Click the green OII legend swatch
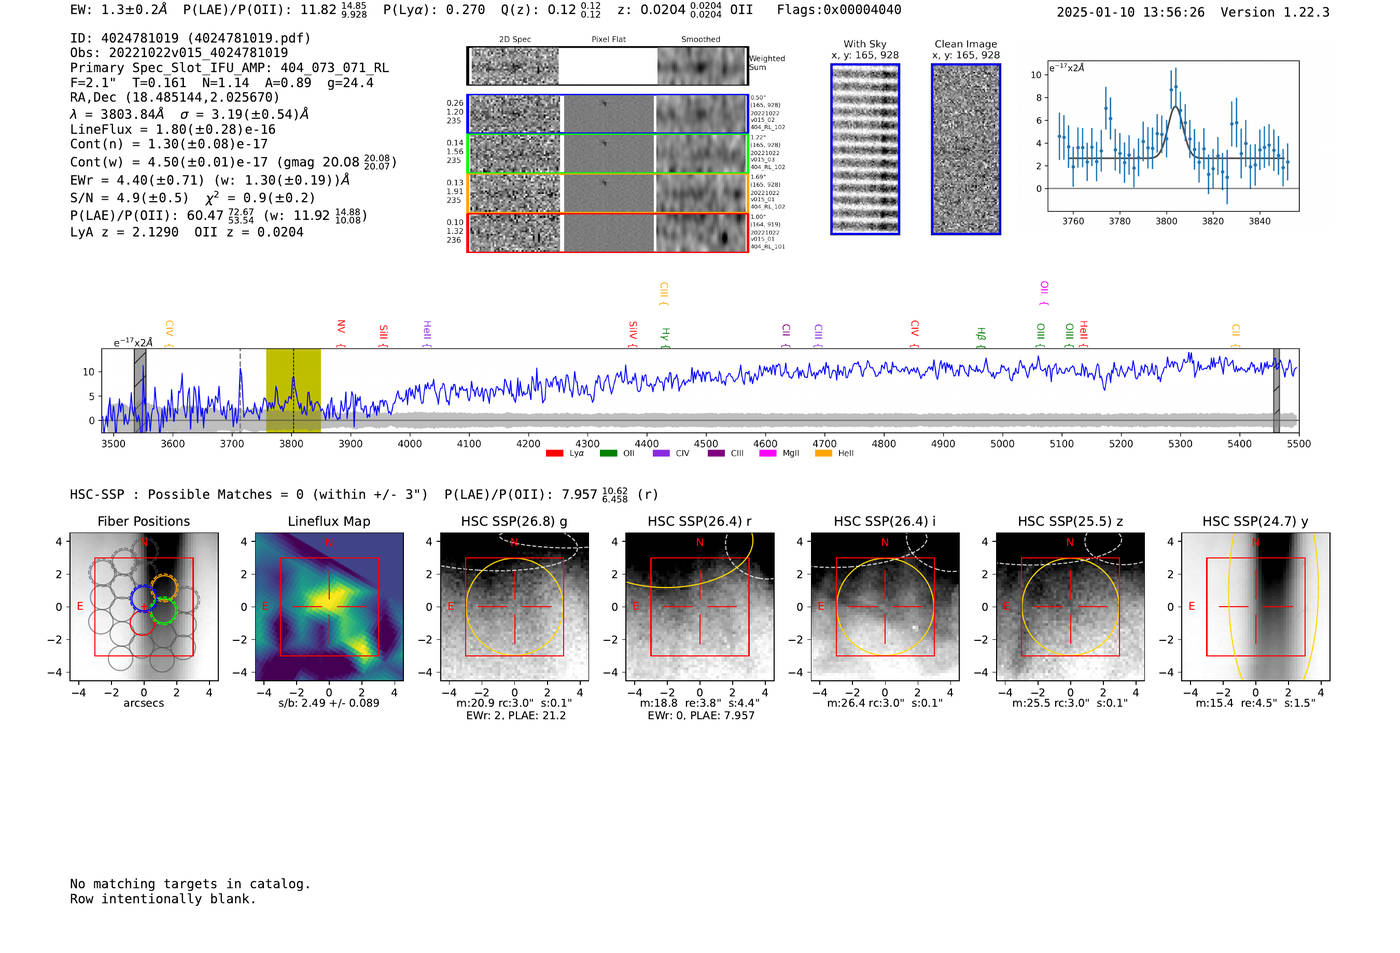1400x953 pixels. pos(608,454)
